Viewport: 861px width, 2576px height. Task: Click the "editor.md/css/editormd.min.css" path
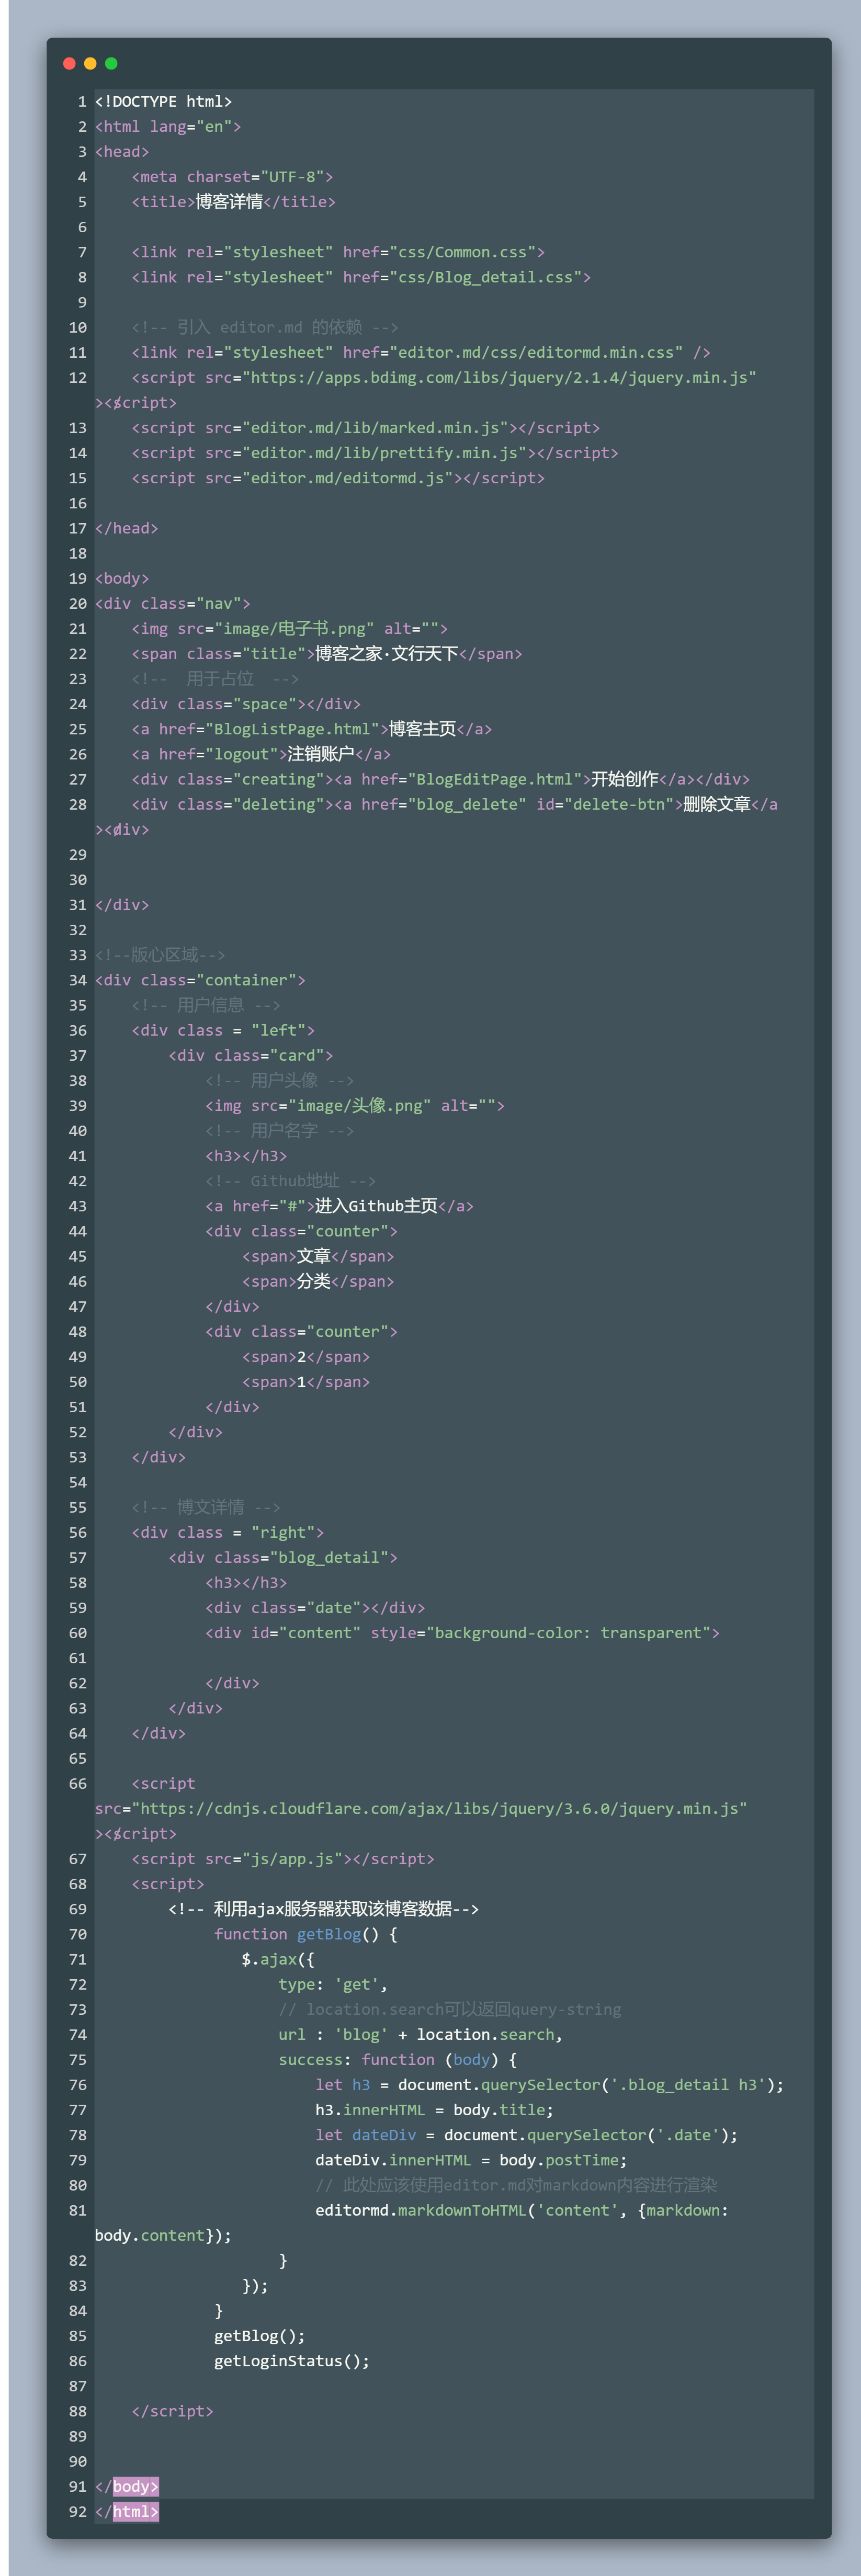pyautogui.click(x=537, y=353)
